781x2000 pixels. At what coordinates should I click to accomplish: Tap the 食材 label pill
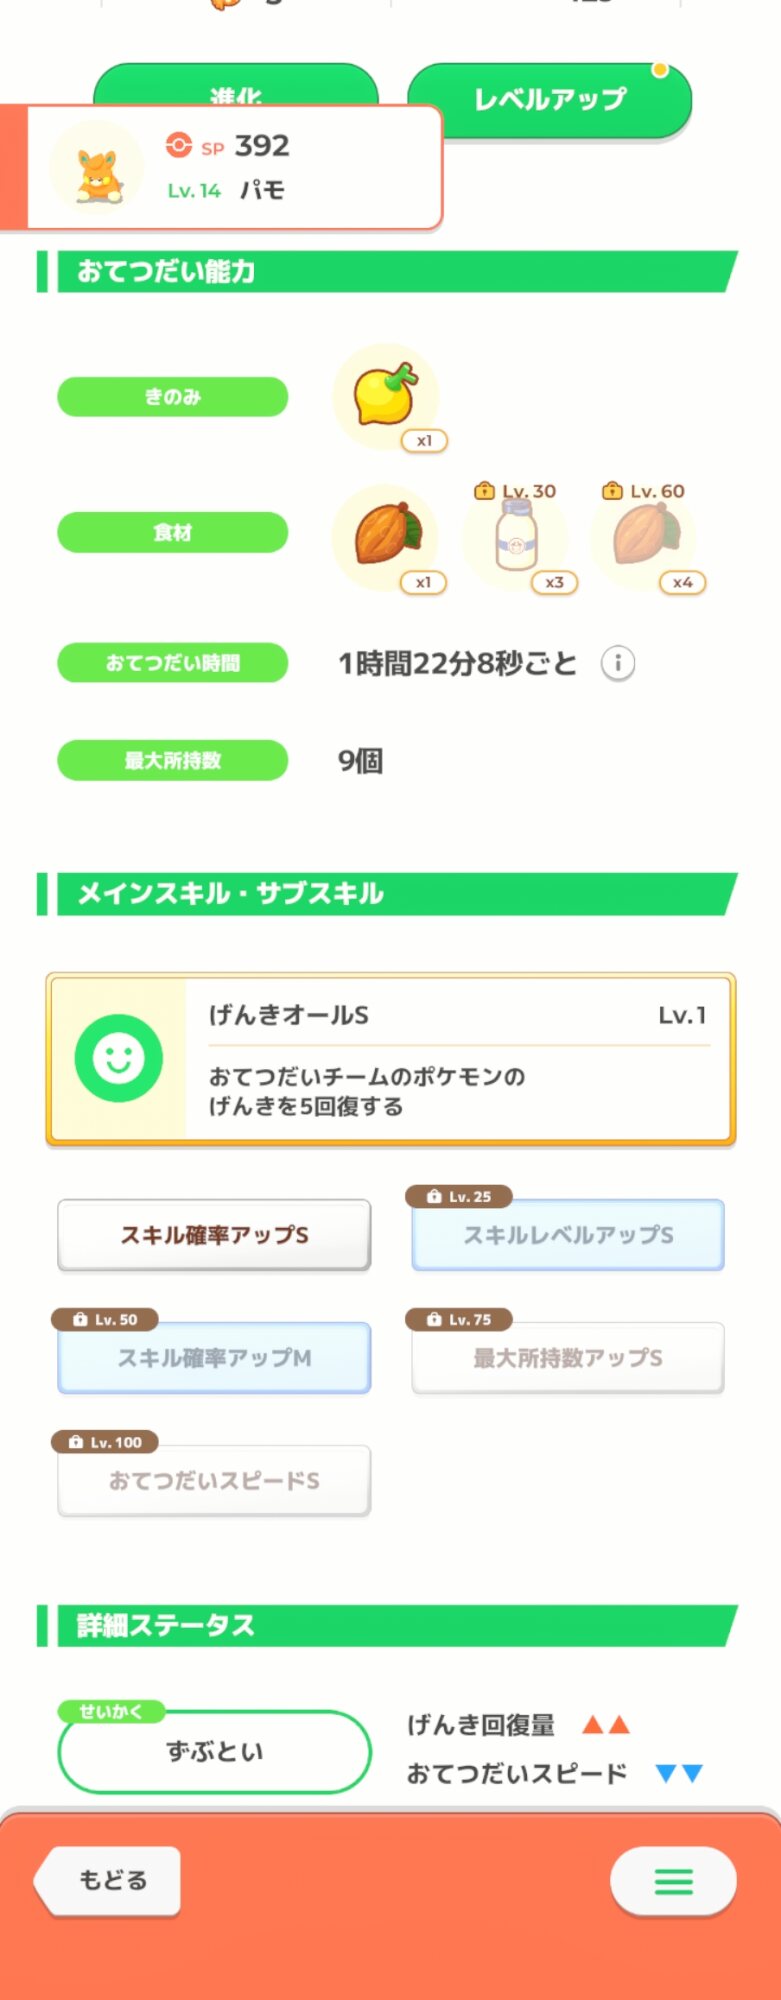click(173, 532)
